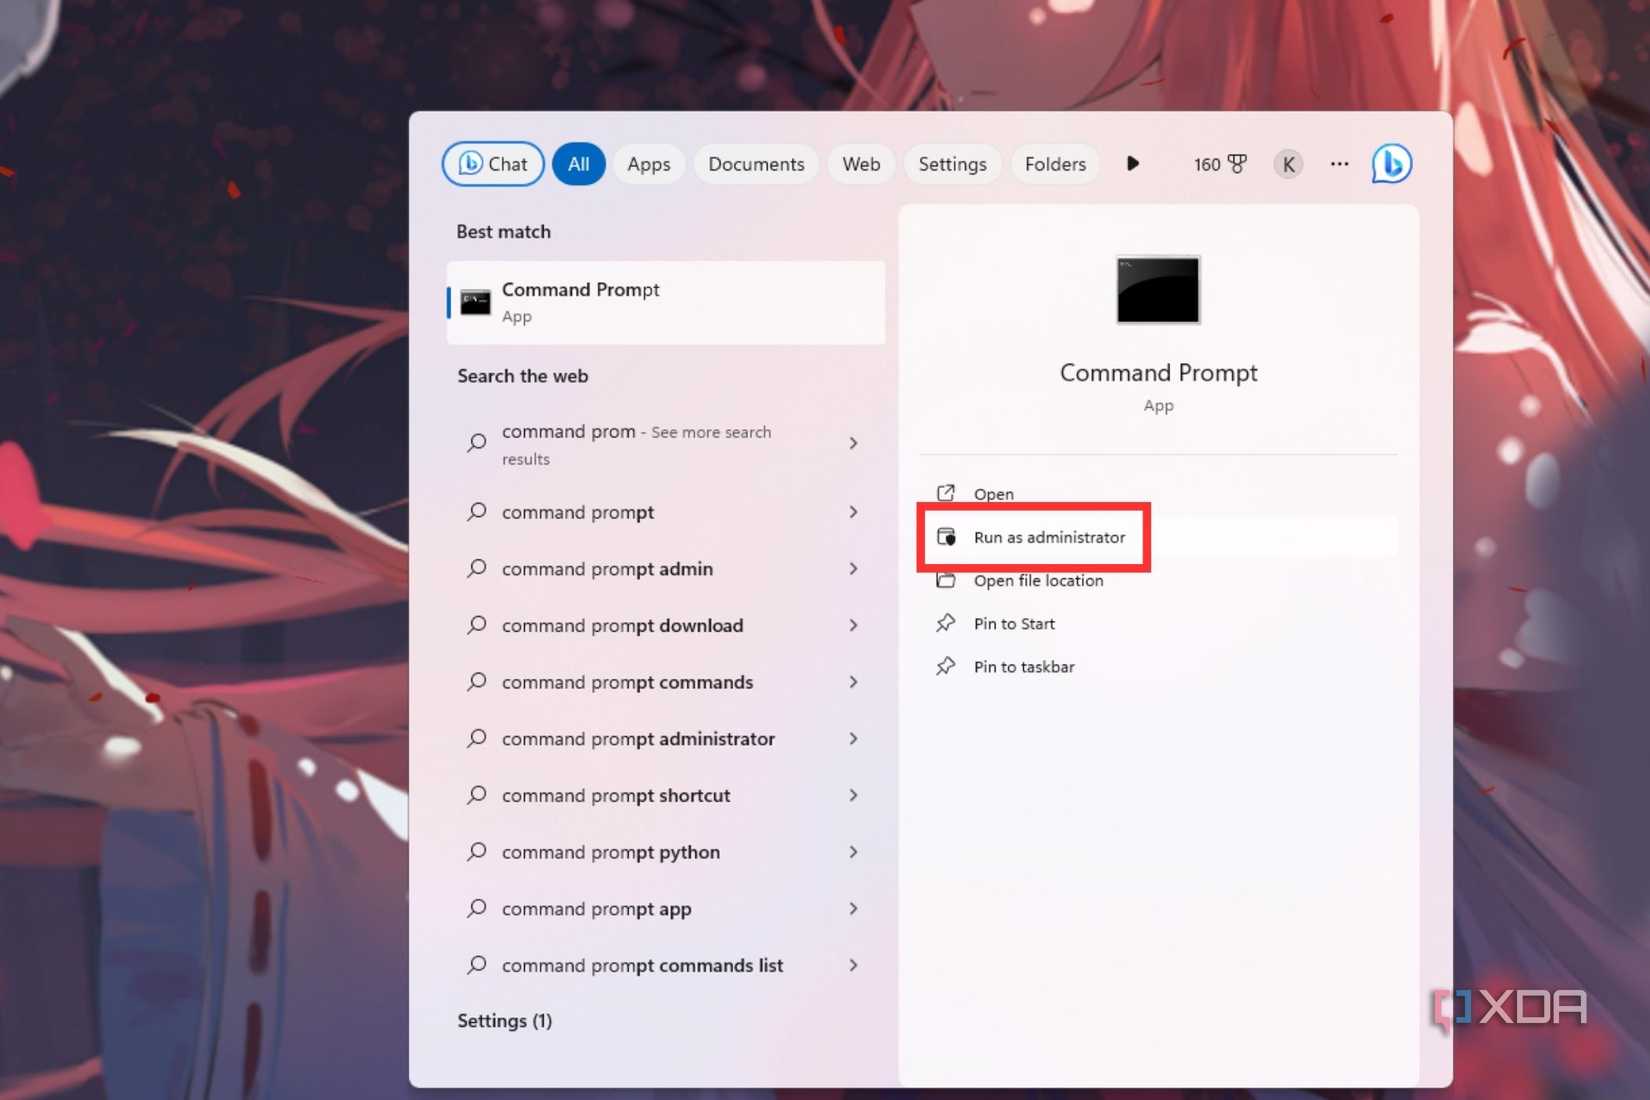The height and width of the screenshot is (1100, 1650).
Task: Expand the command prompt admin suggestion
Action: pos(854,568)
